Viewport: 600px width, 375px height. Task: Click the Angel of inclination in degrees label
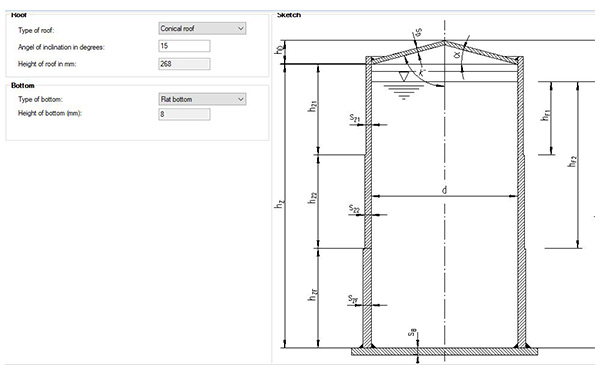click(x=61, y=47)
